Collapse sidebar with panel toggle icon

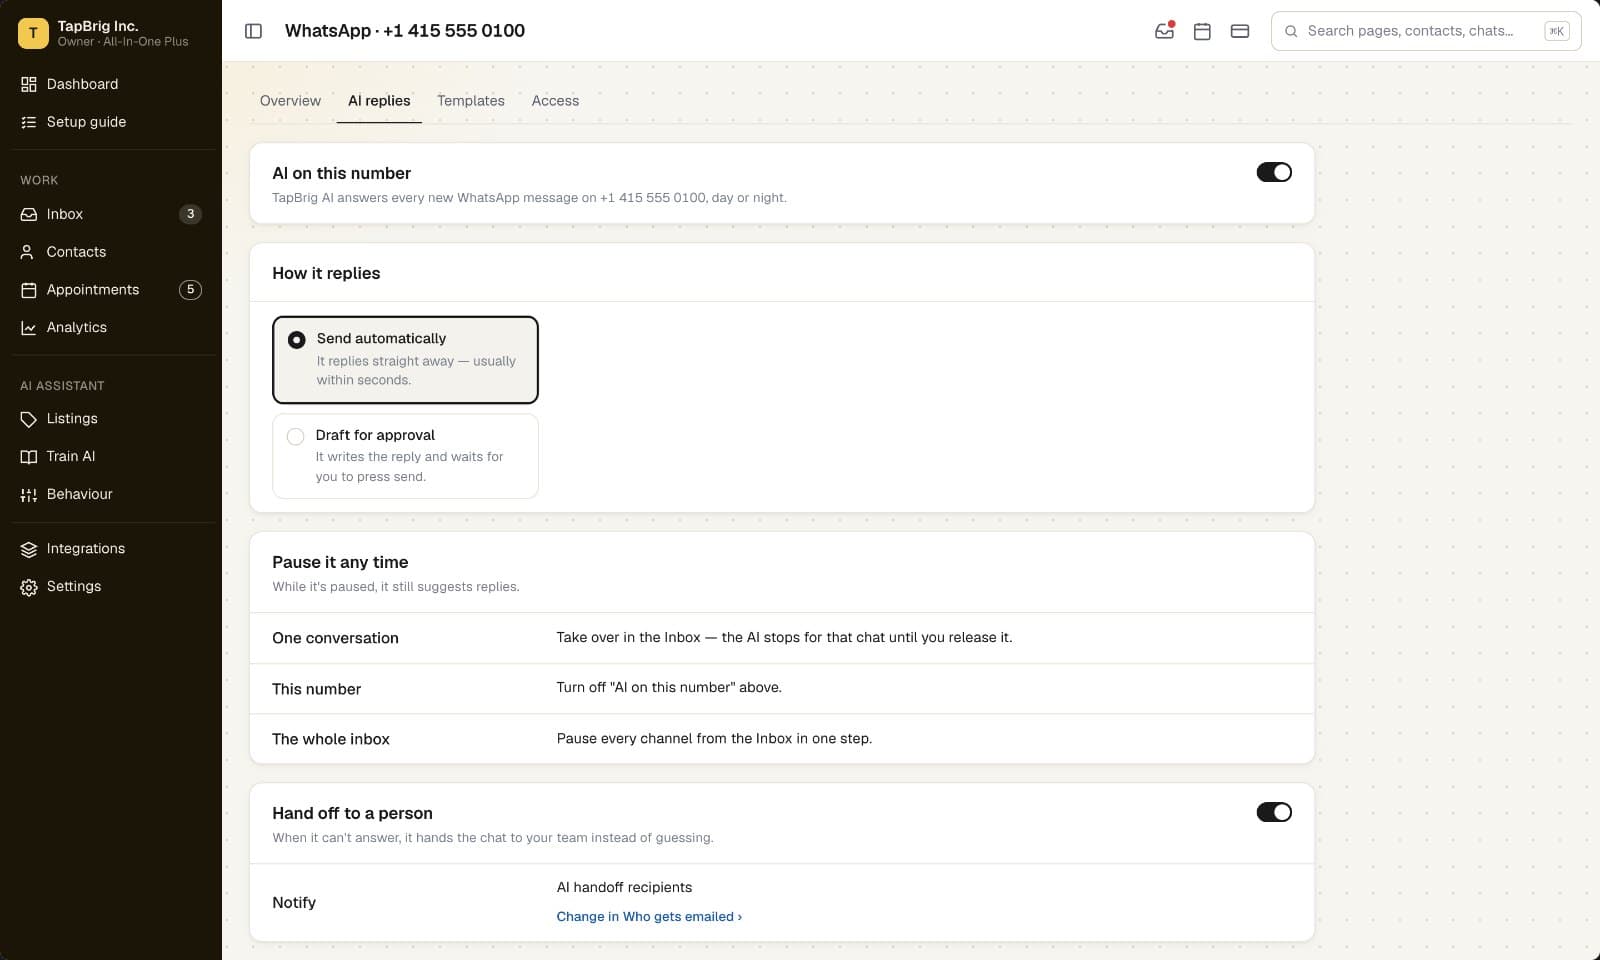coord(254,31)
